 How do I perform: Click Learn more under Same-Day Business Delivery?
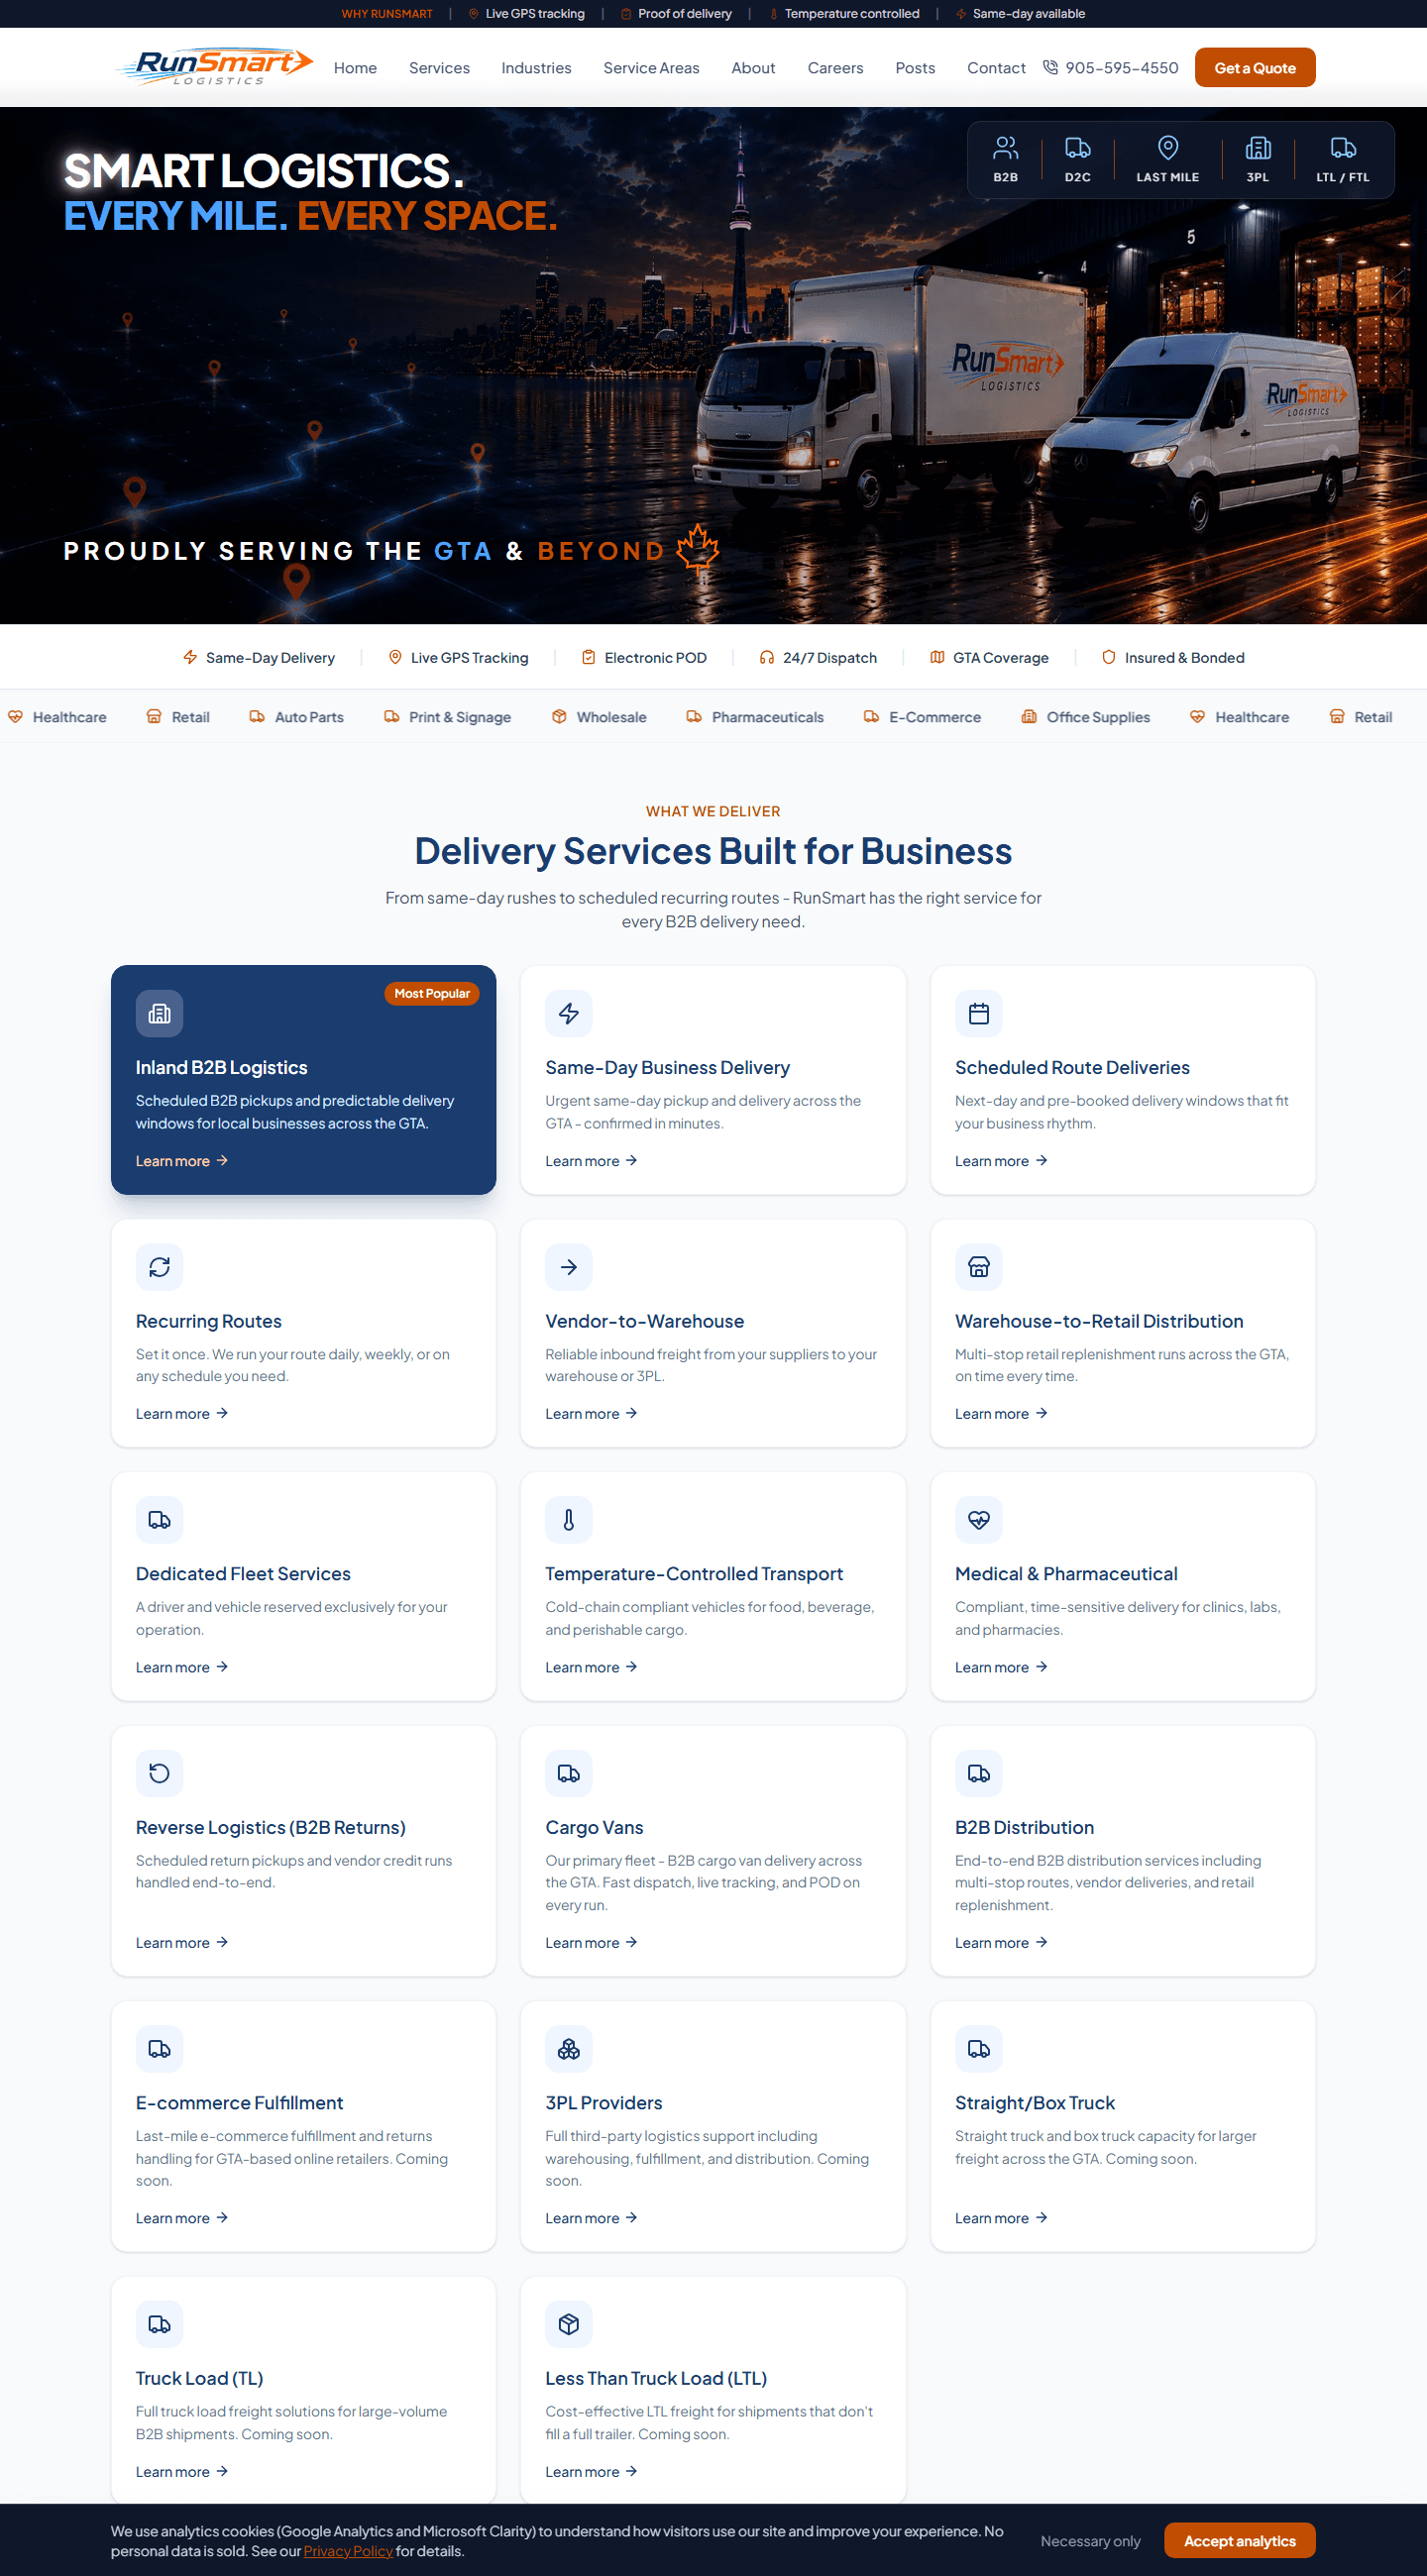(591, 1161)
